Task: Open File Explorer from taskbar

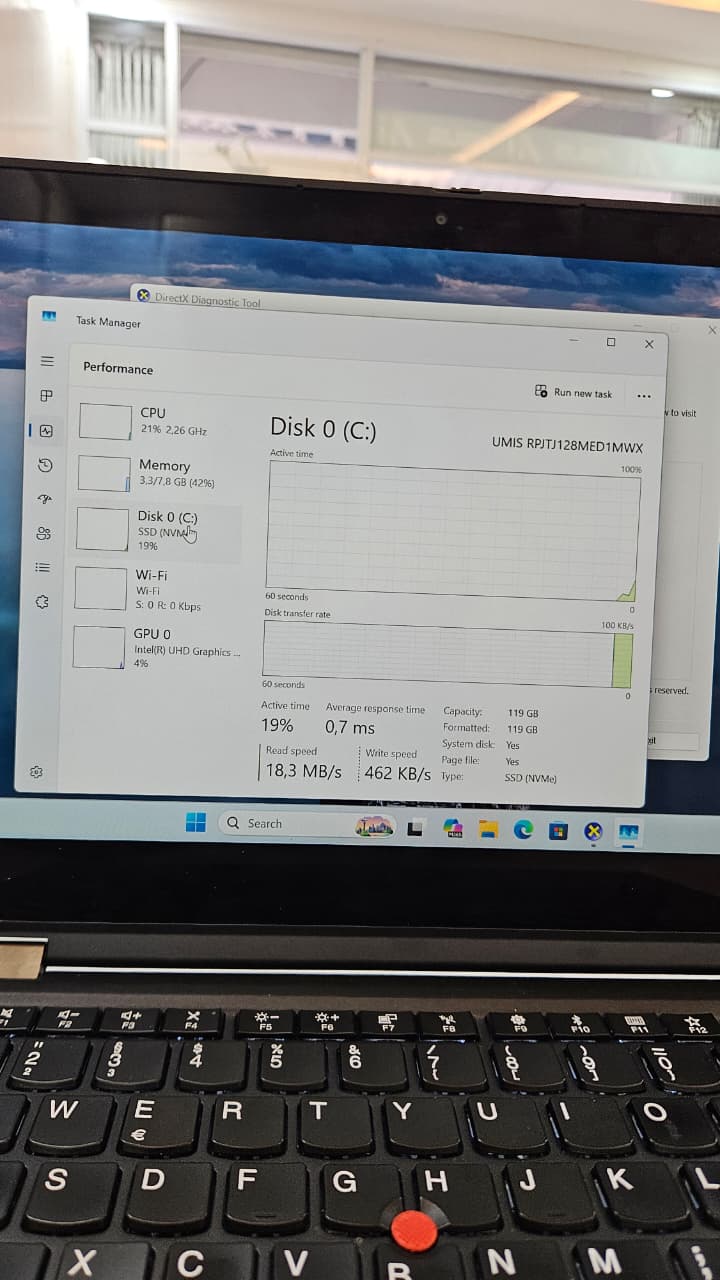Action: [x=488, y=830]
